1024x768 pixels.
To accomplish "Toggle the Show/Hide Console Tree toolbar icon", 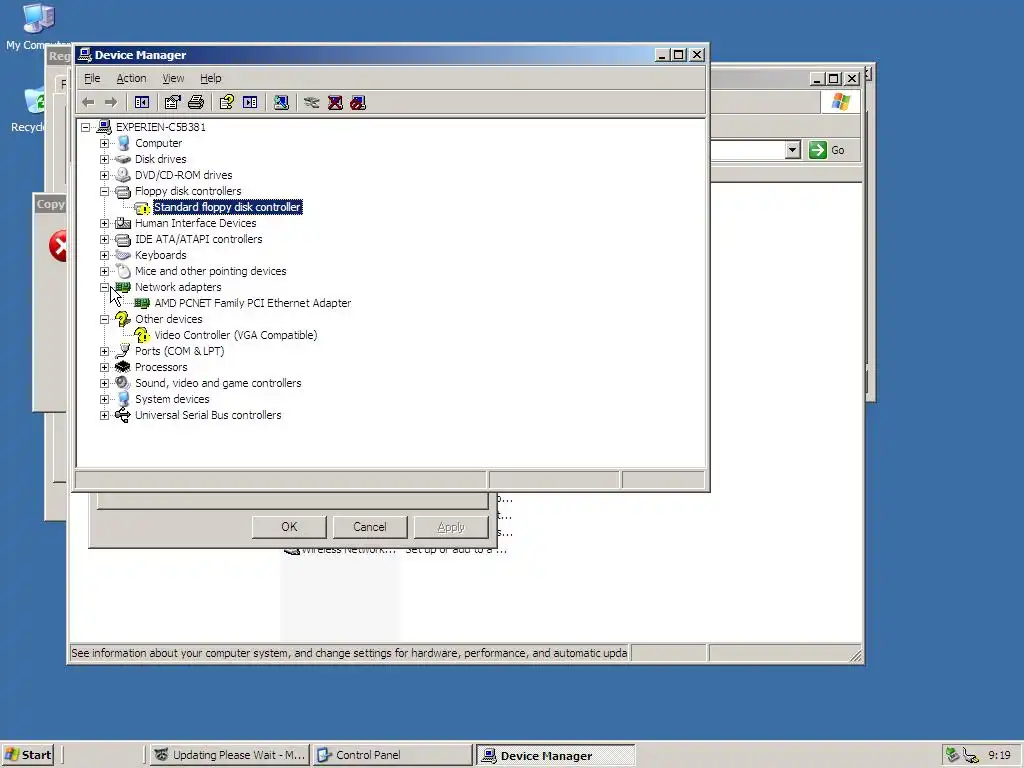I will tap(142, 103).
